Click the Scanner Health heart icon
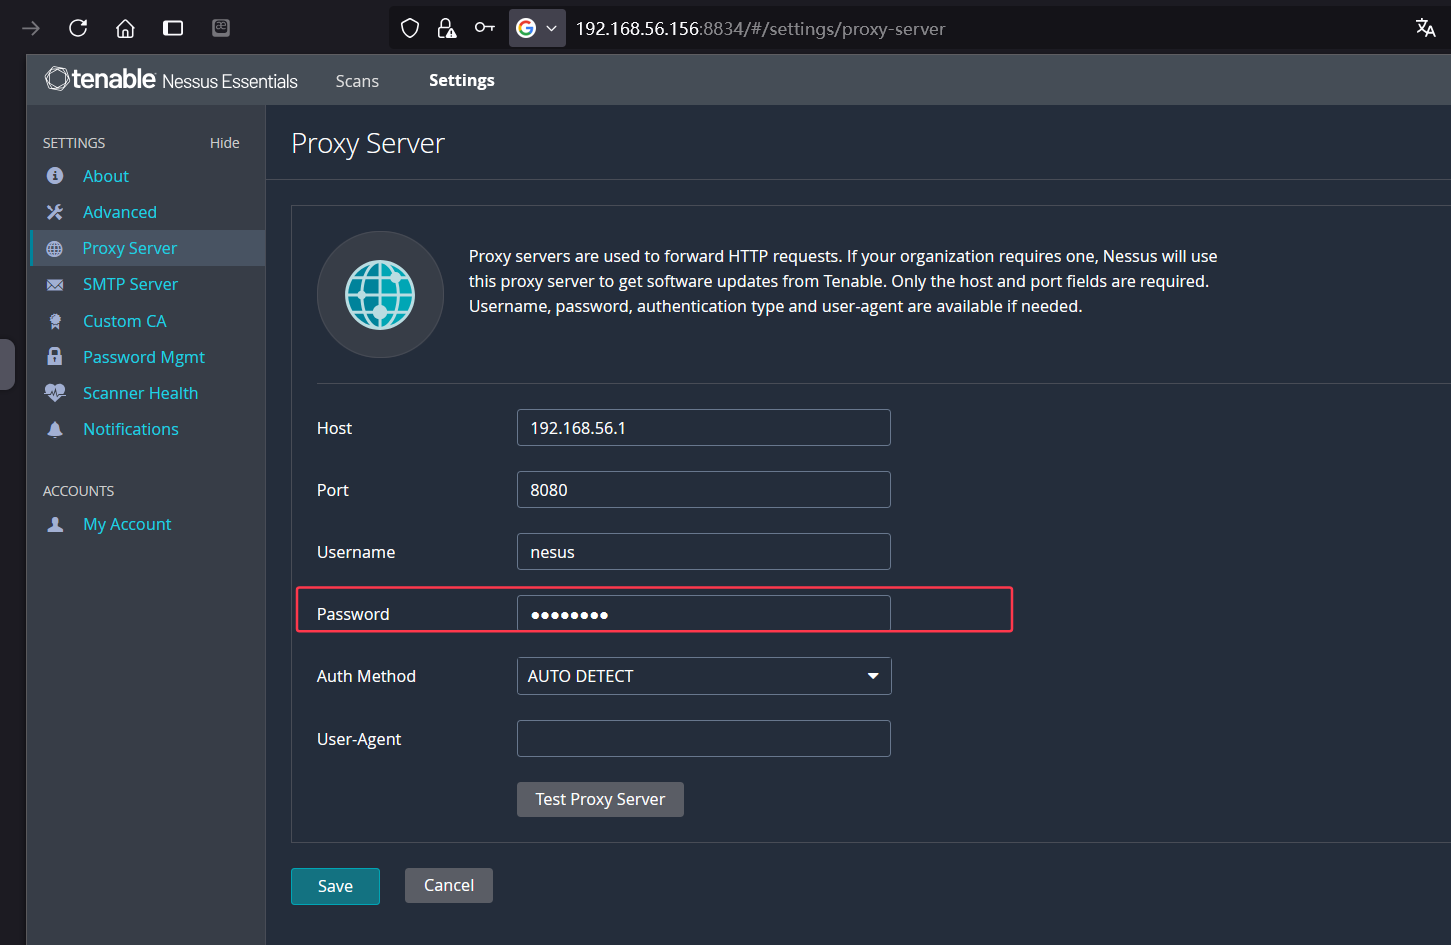1451x945 pixels. point(55,393)
